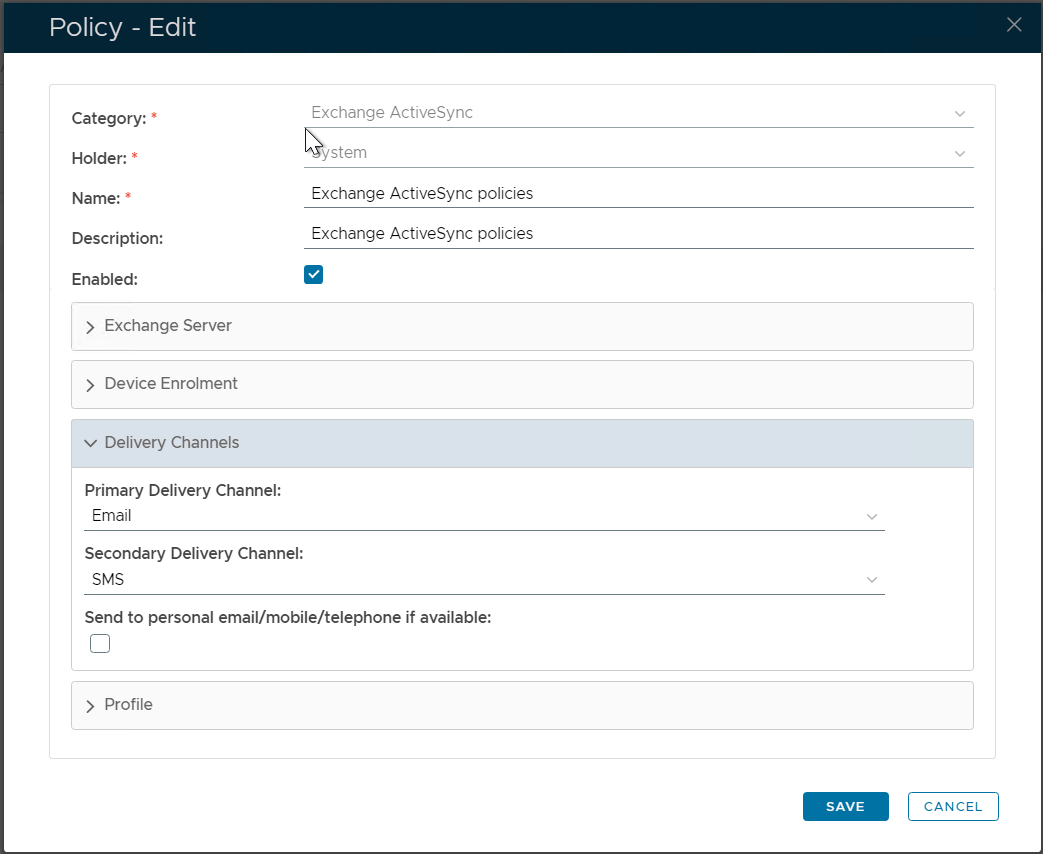Click the Description text field

click(x=638, y=233)
